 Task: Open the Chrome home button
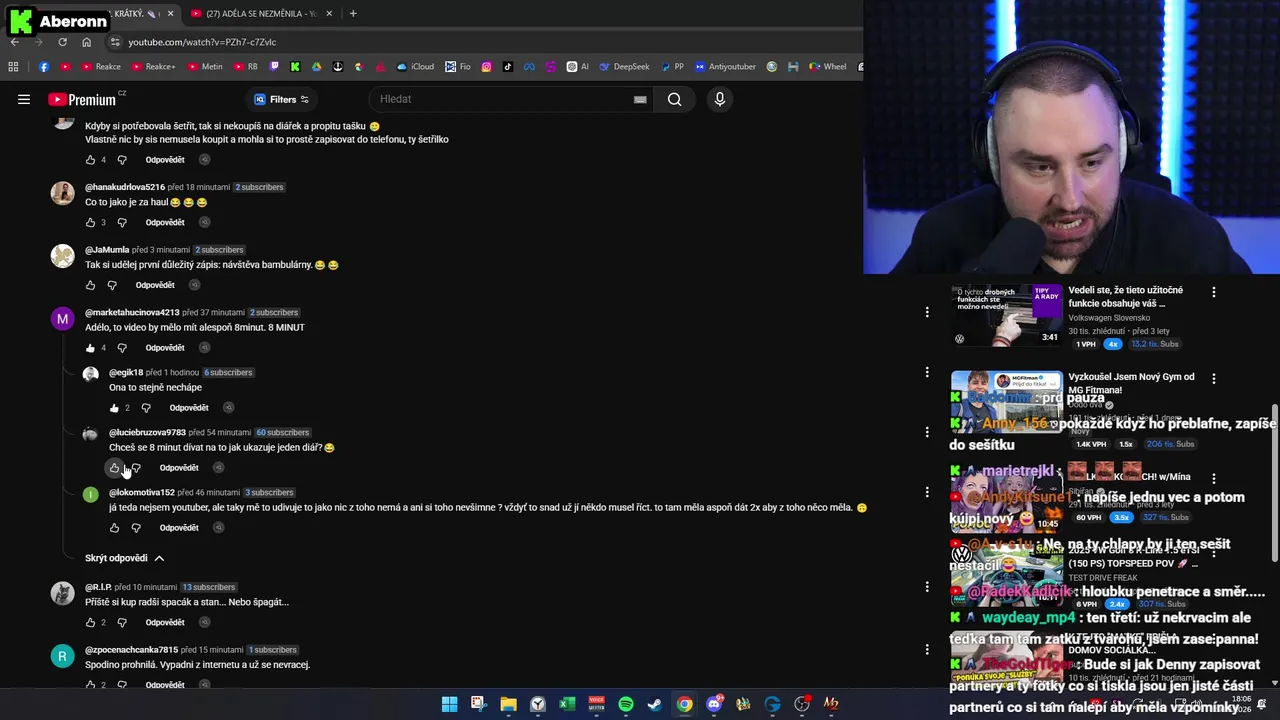tap(86, 42)
